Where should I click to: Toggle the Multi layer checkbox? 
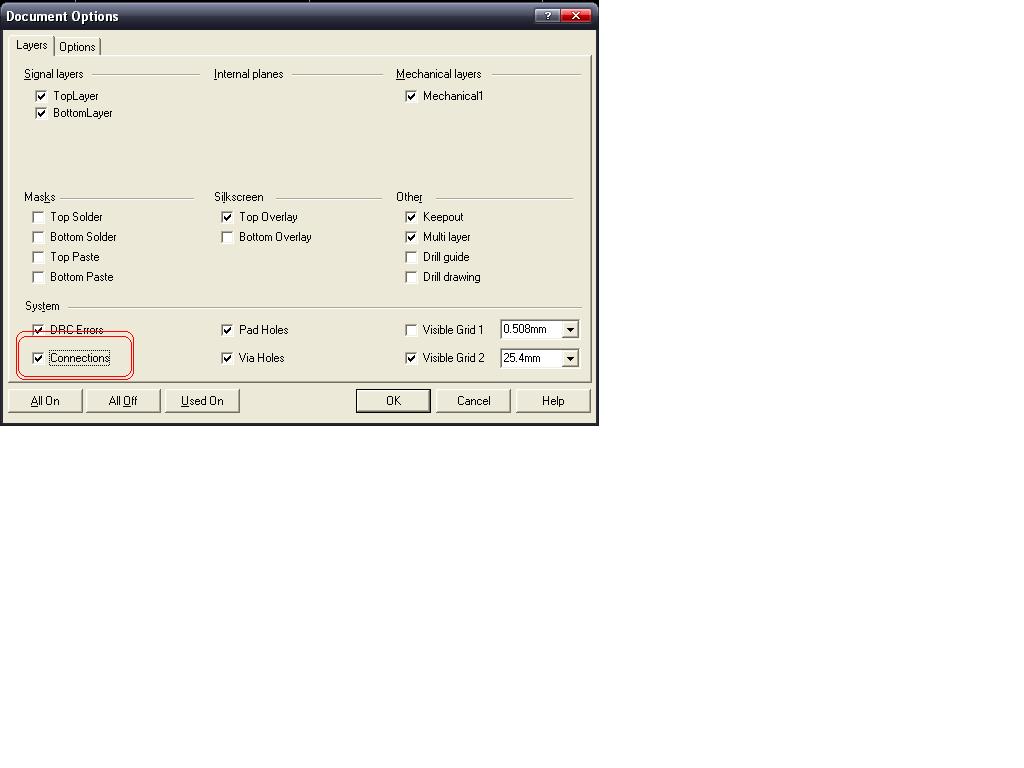point(411,237)
